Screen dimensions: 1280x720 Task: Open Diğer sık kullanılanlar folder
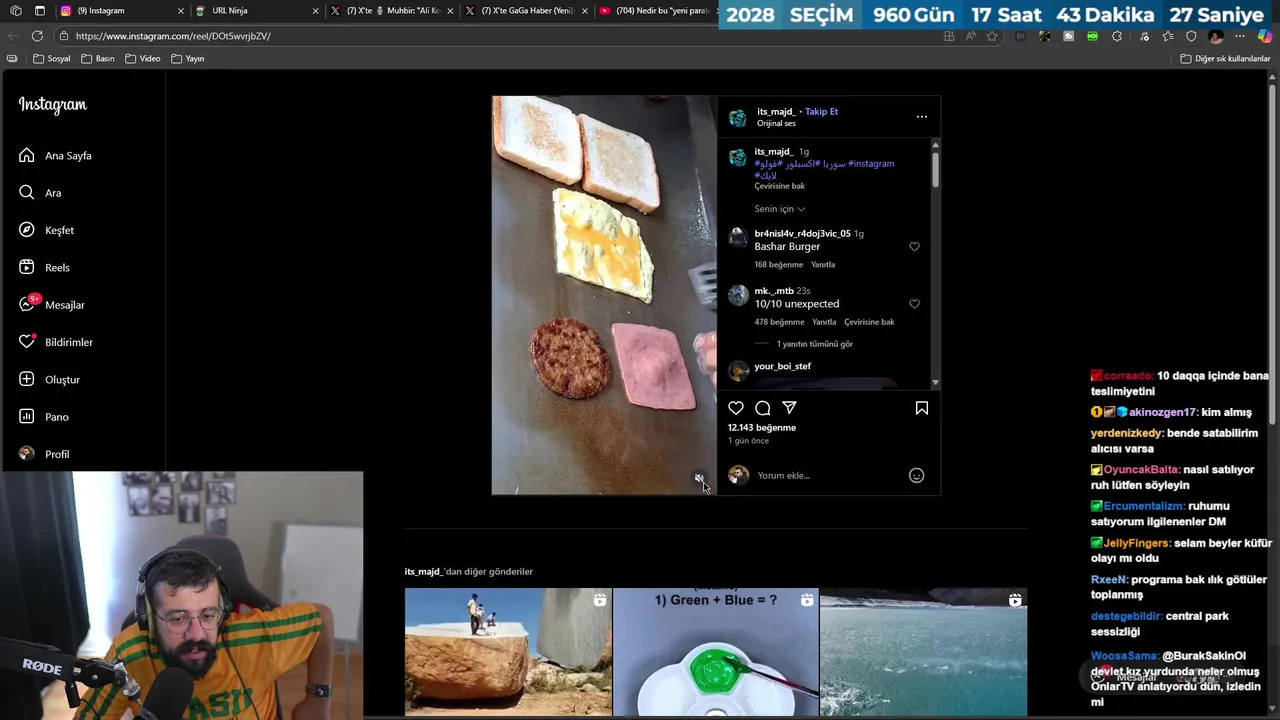pyautogui.click(x=1225, y=59)
